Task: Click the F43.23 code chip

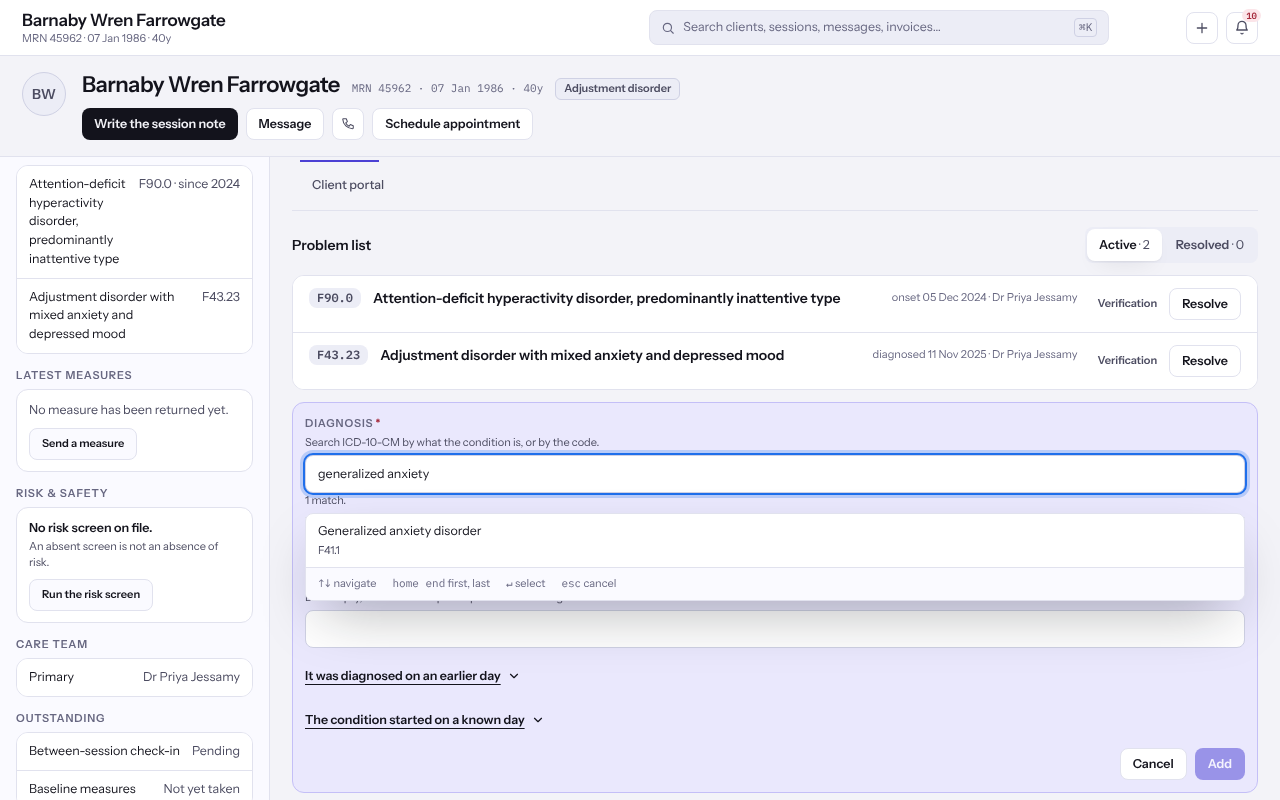Action: pyautogui.click(x=339, y=355)
